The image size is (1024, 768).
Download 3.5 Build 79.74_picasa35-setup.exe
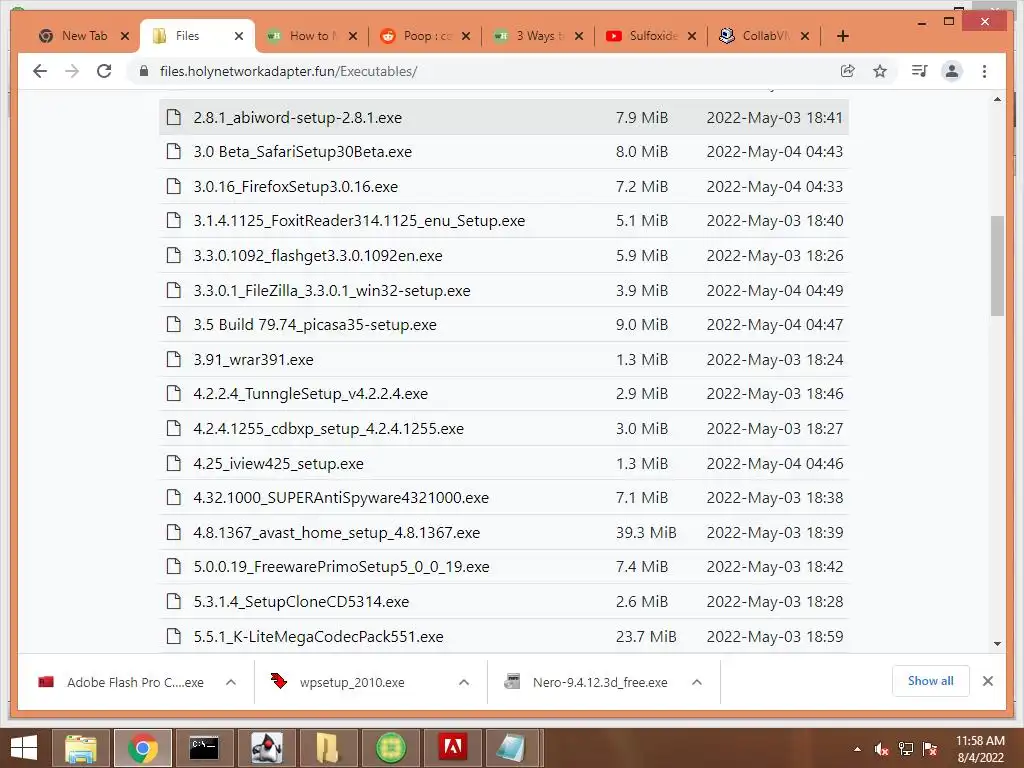coord(315,325)
